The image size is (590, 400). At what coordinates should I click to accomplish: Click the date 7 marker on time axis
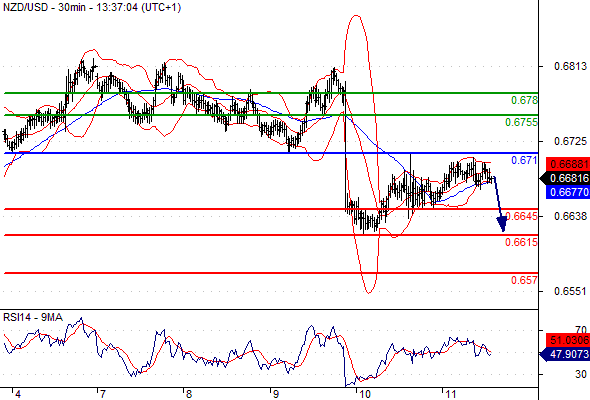tap(102, 394)
